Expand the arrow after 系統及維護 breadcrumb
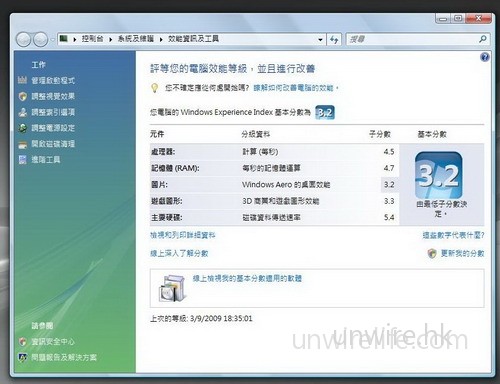Viewport: 500px width, 384px height. 161,39
